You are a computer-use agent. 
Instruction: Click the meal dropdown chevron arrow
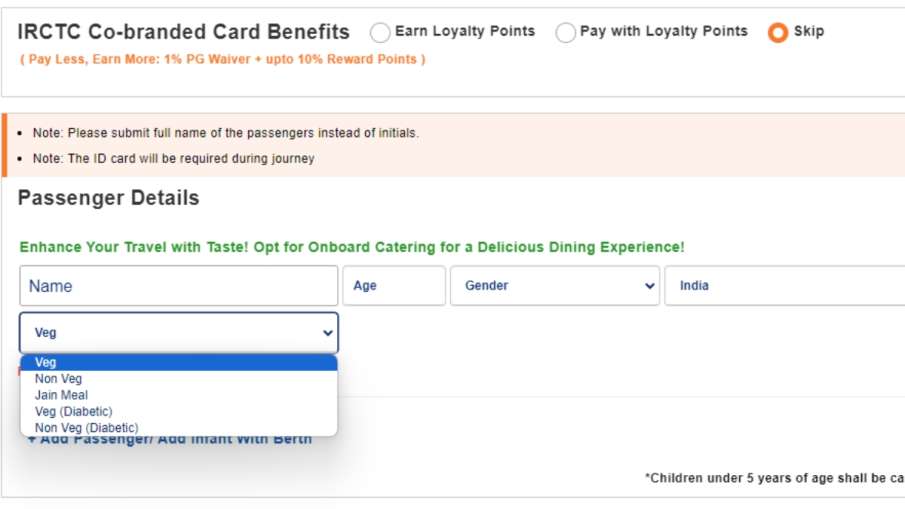327,333
